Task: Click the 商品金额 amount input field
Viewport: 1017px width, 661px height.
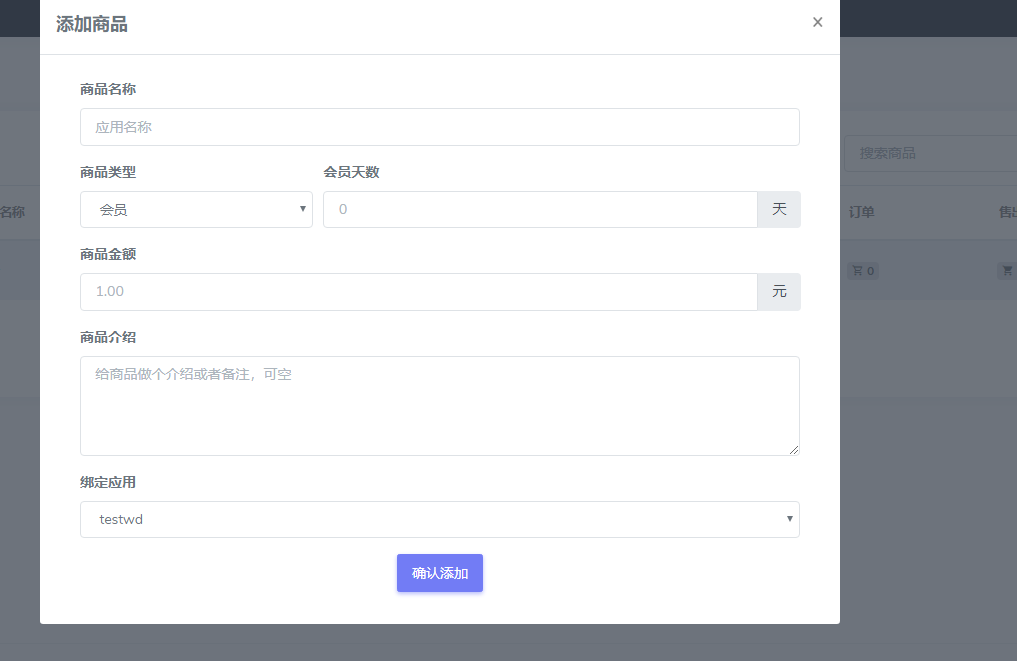Action: (x=419, y=292)
